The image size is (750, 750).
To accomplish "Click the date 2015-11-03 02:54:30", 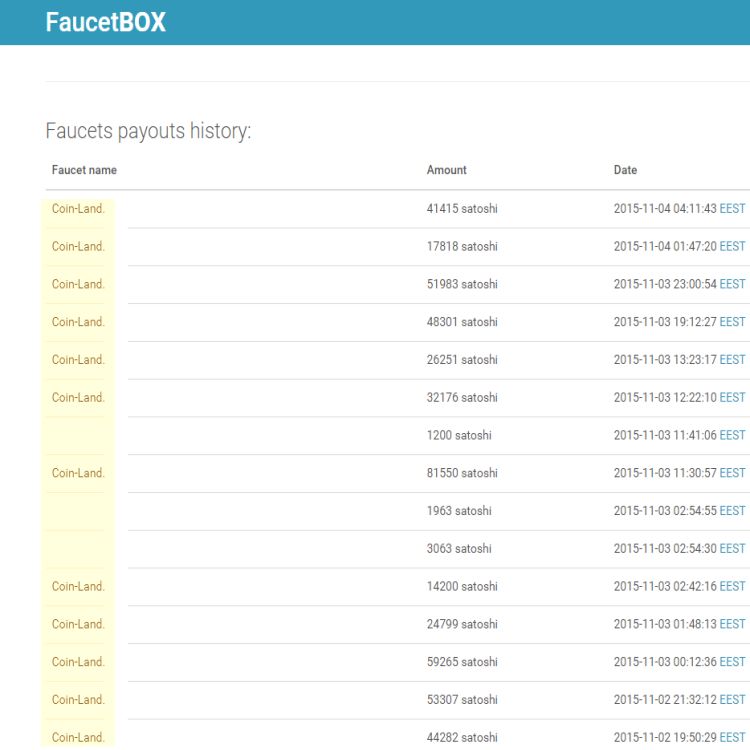I will (665, 549).
